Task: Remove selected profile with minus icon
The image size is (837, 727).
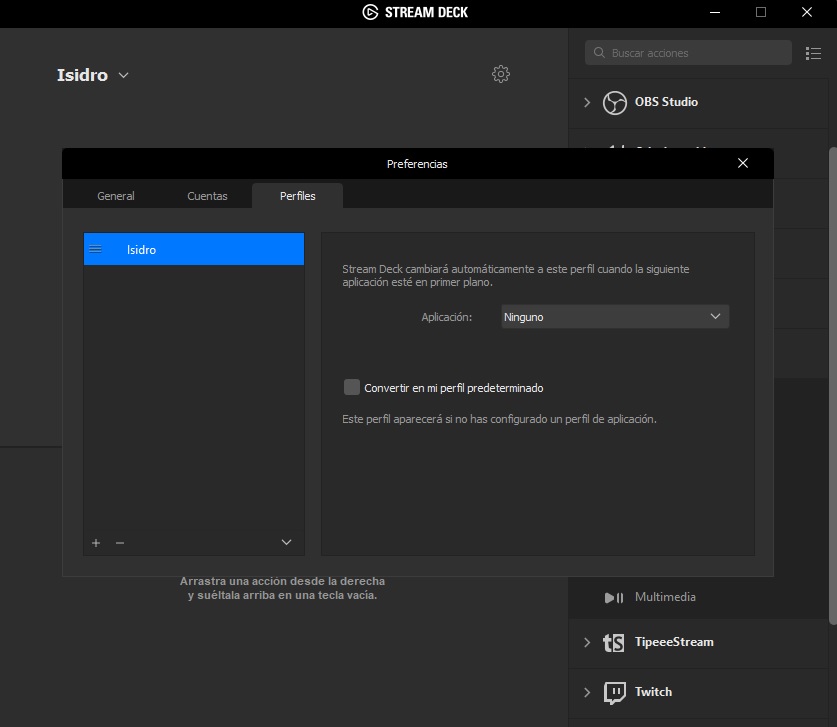Action: pyautogui.click(x=120, y=543)
